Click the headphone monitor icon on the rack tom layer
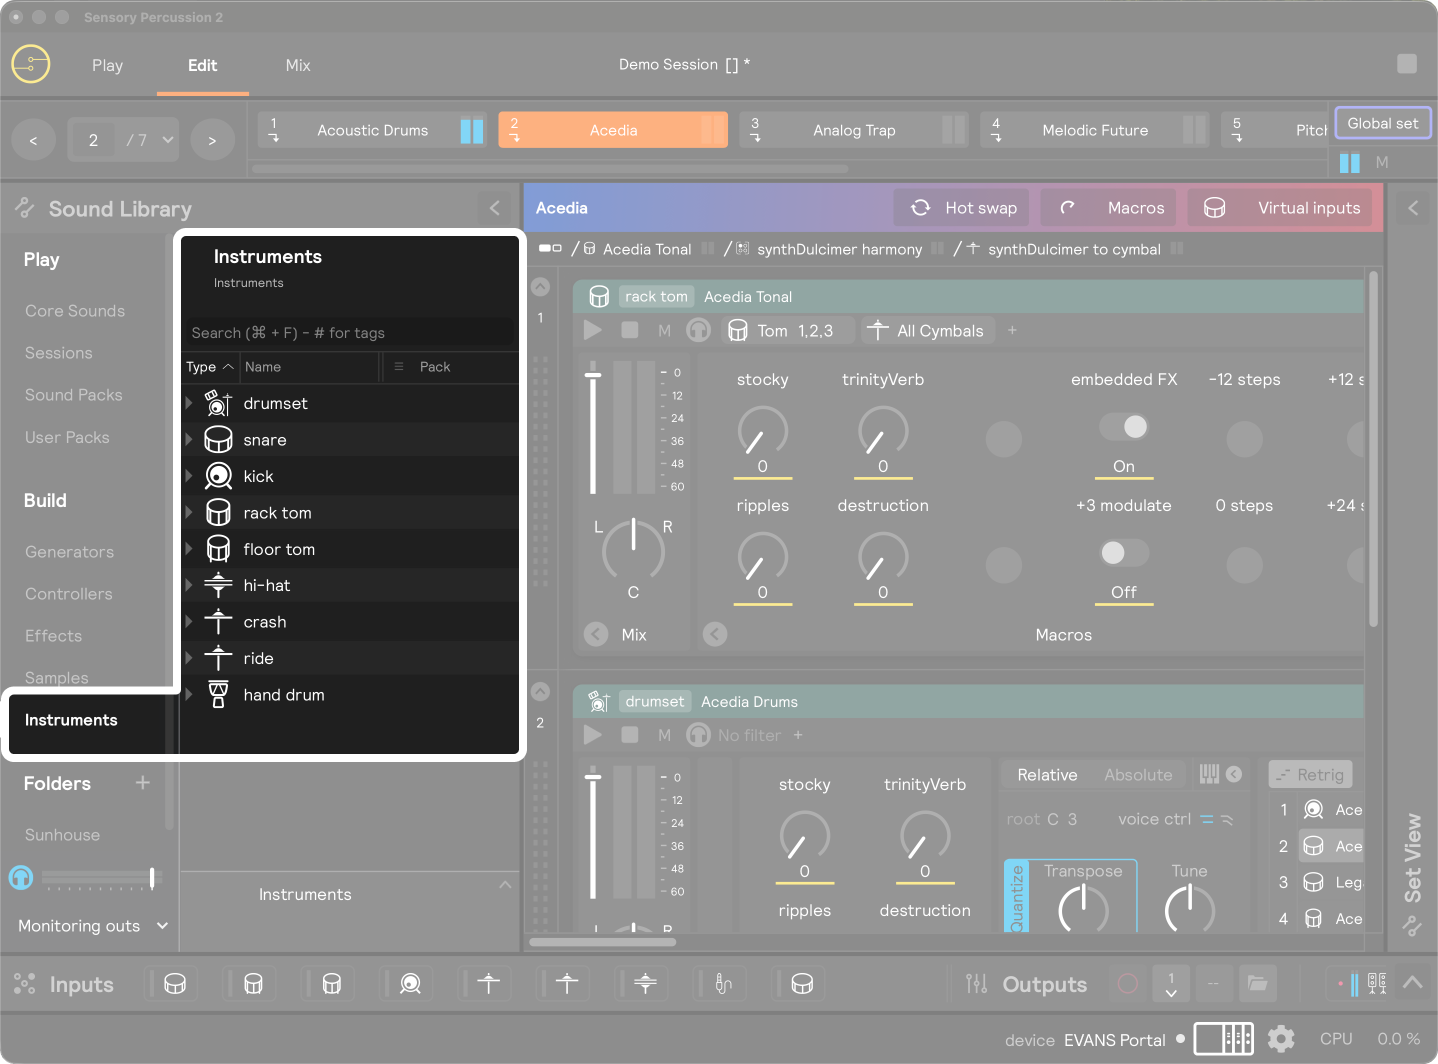The image size is (1438, 1064). click(x=698, y=330)
